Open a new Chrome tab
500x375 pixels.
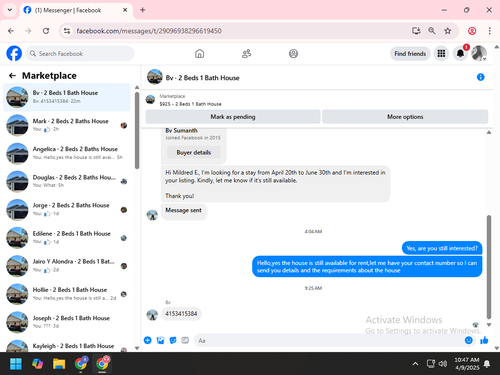(143, 10)
